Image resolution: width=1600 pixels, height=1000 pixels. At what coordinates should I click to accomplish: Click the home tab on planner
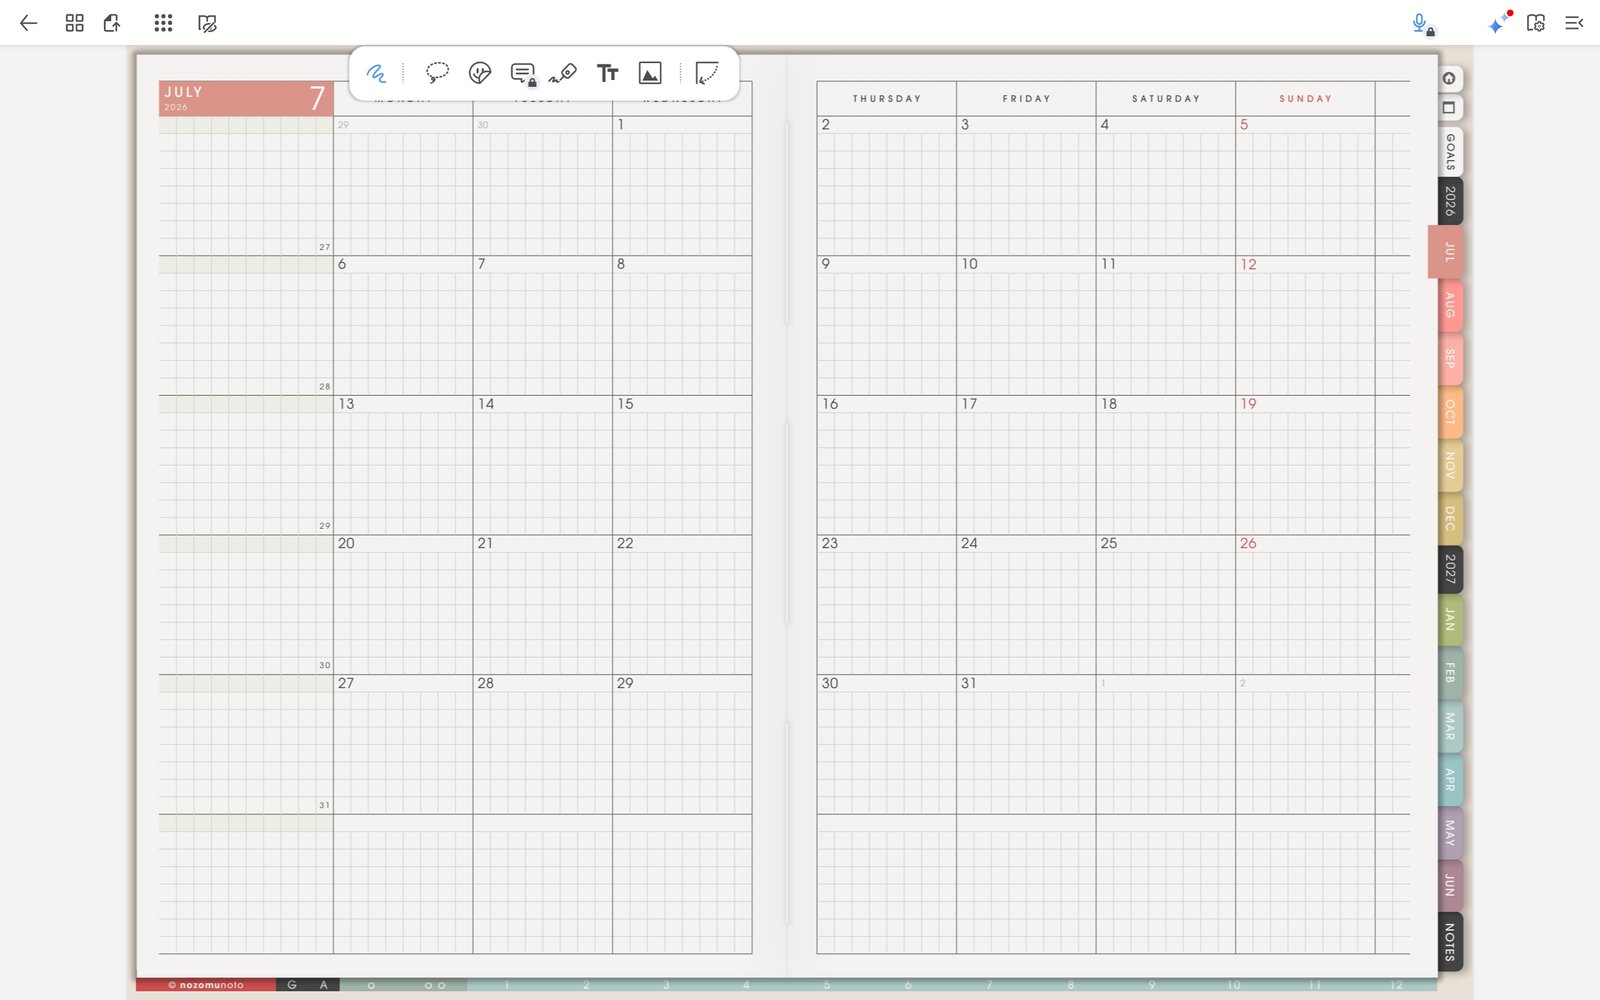pyautogui.click(x=1449, y=79)
